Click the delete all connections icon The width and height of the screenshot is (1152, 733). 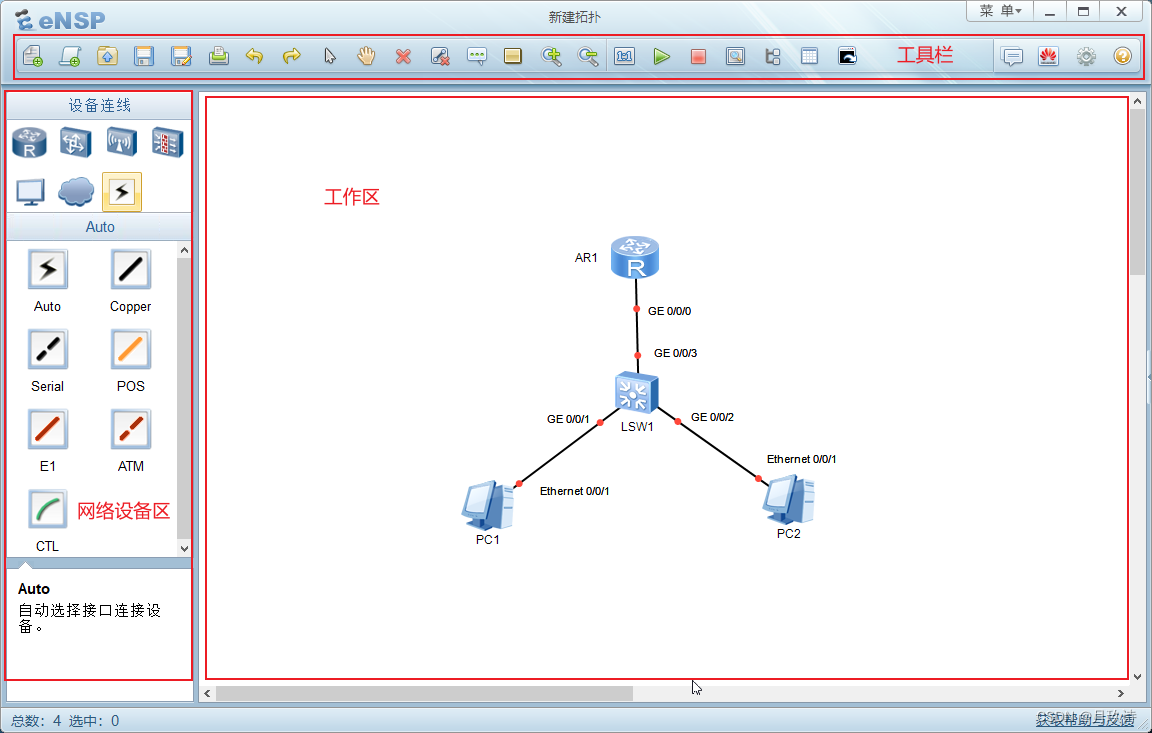[440, 56]
